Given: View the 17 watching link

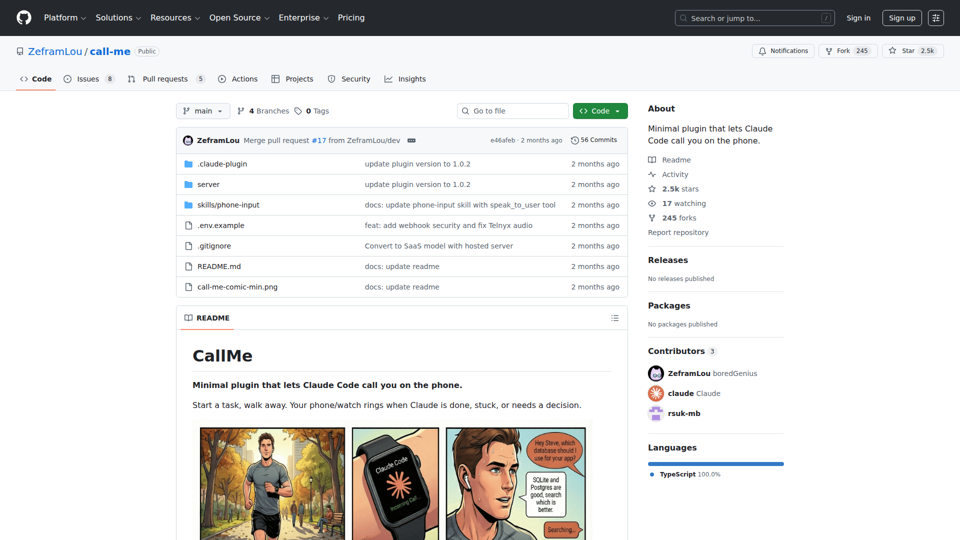Looking at the screenshot, I should pyautogui.click(x=677, y=203).
